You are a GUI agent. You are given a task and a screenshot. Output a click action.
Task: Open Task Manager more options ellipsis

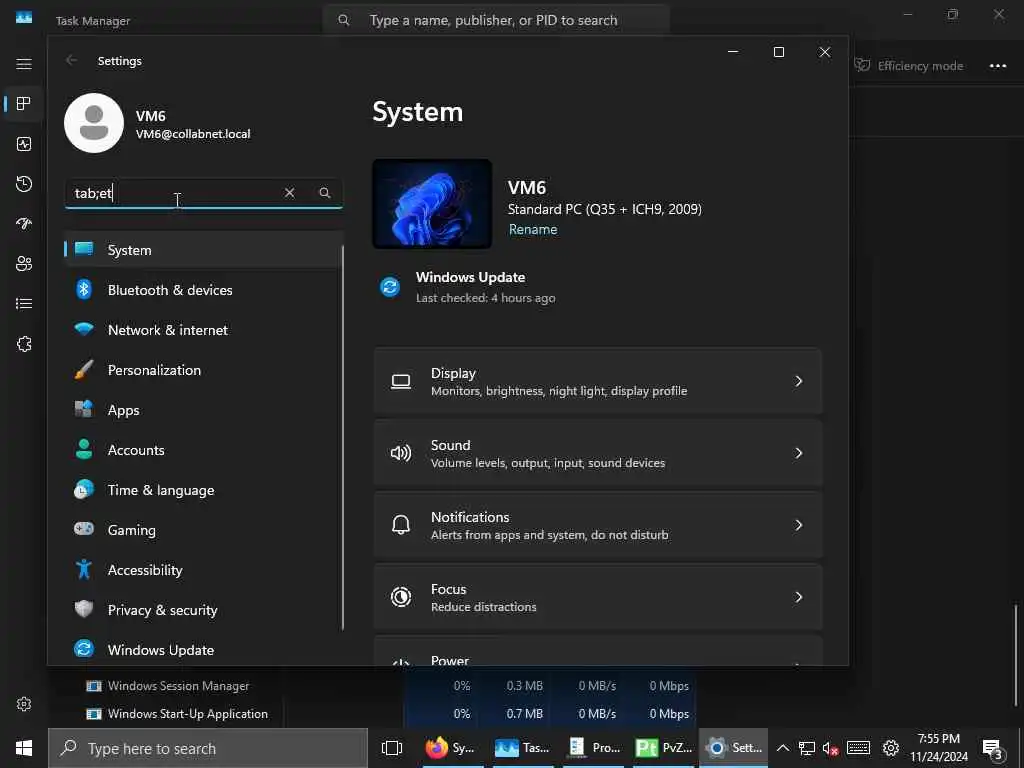998,65
